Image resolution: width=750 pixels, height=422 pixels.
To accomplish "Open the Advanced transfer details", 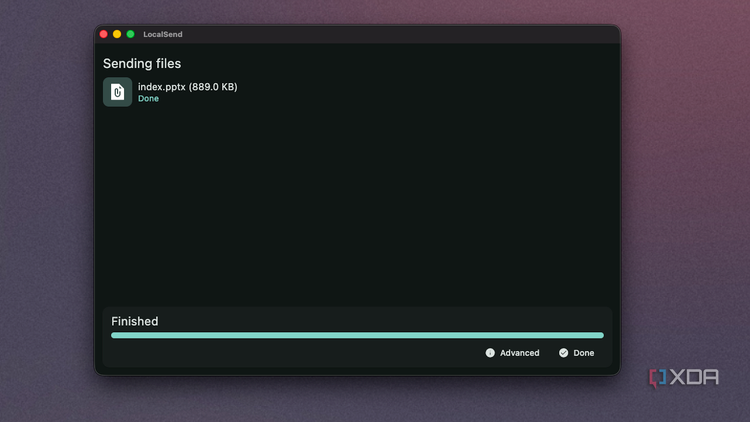I will (512, 353).
